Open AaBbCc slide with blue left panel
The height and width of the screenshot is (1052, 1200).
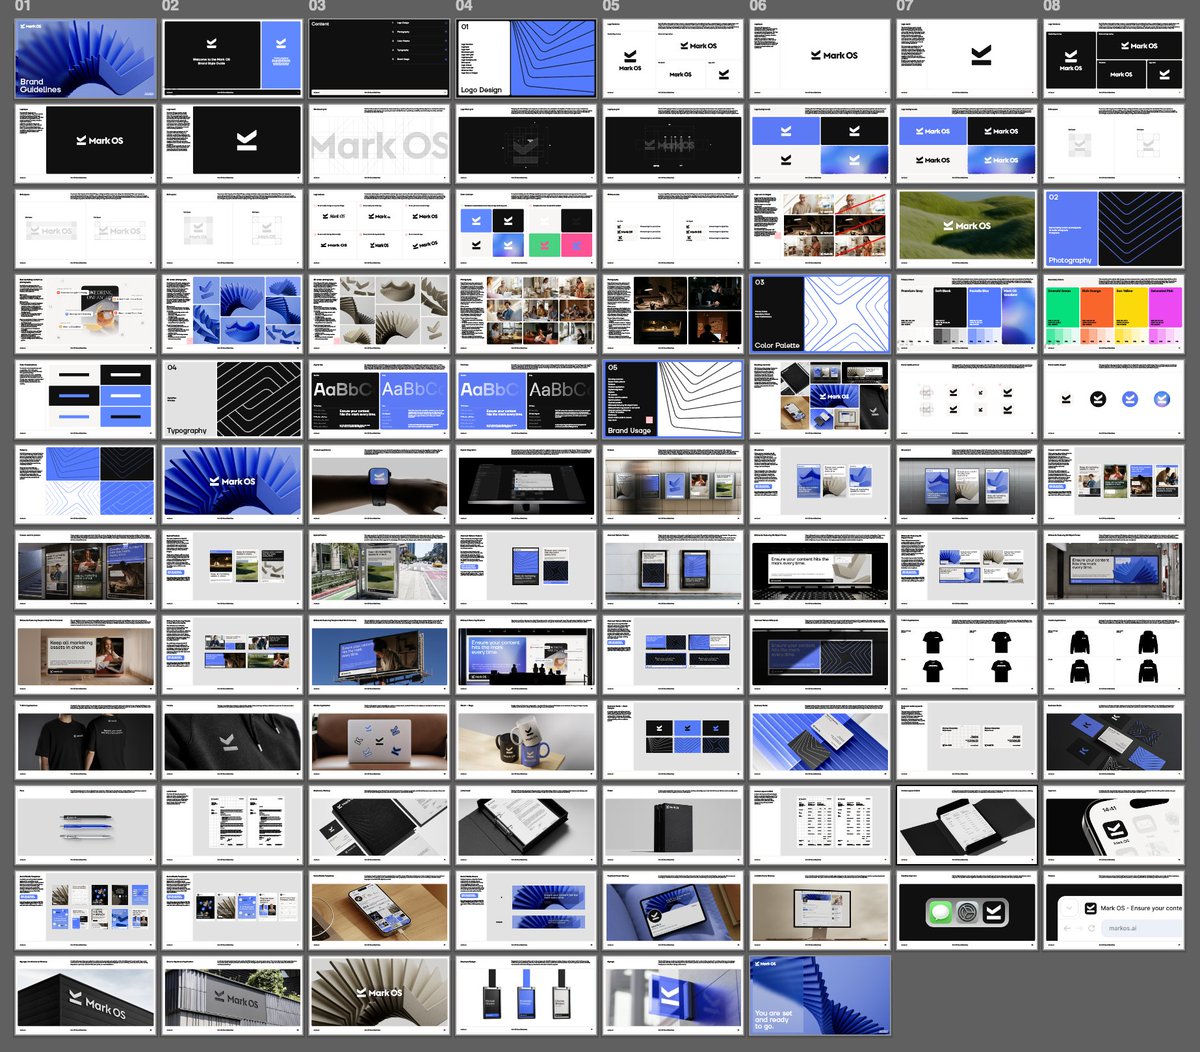pos(526,399)
